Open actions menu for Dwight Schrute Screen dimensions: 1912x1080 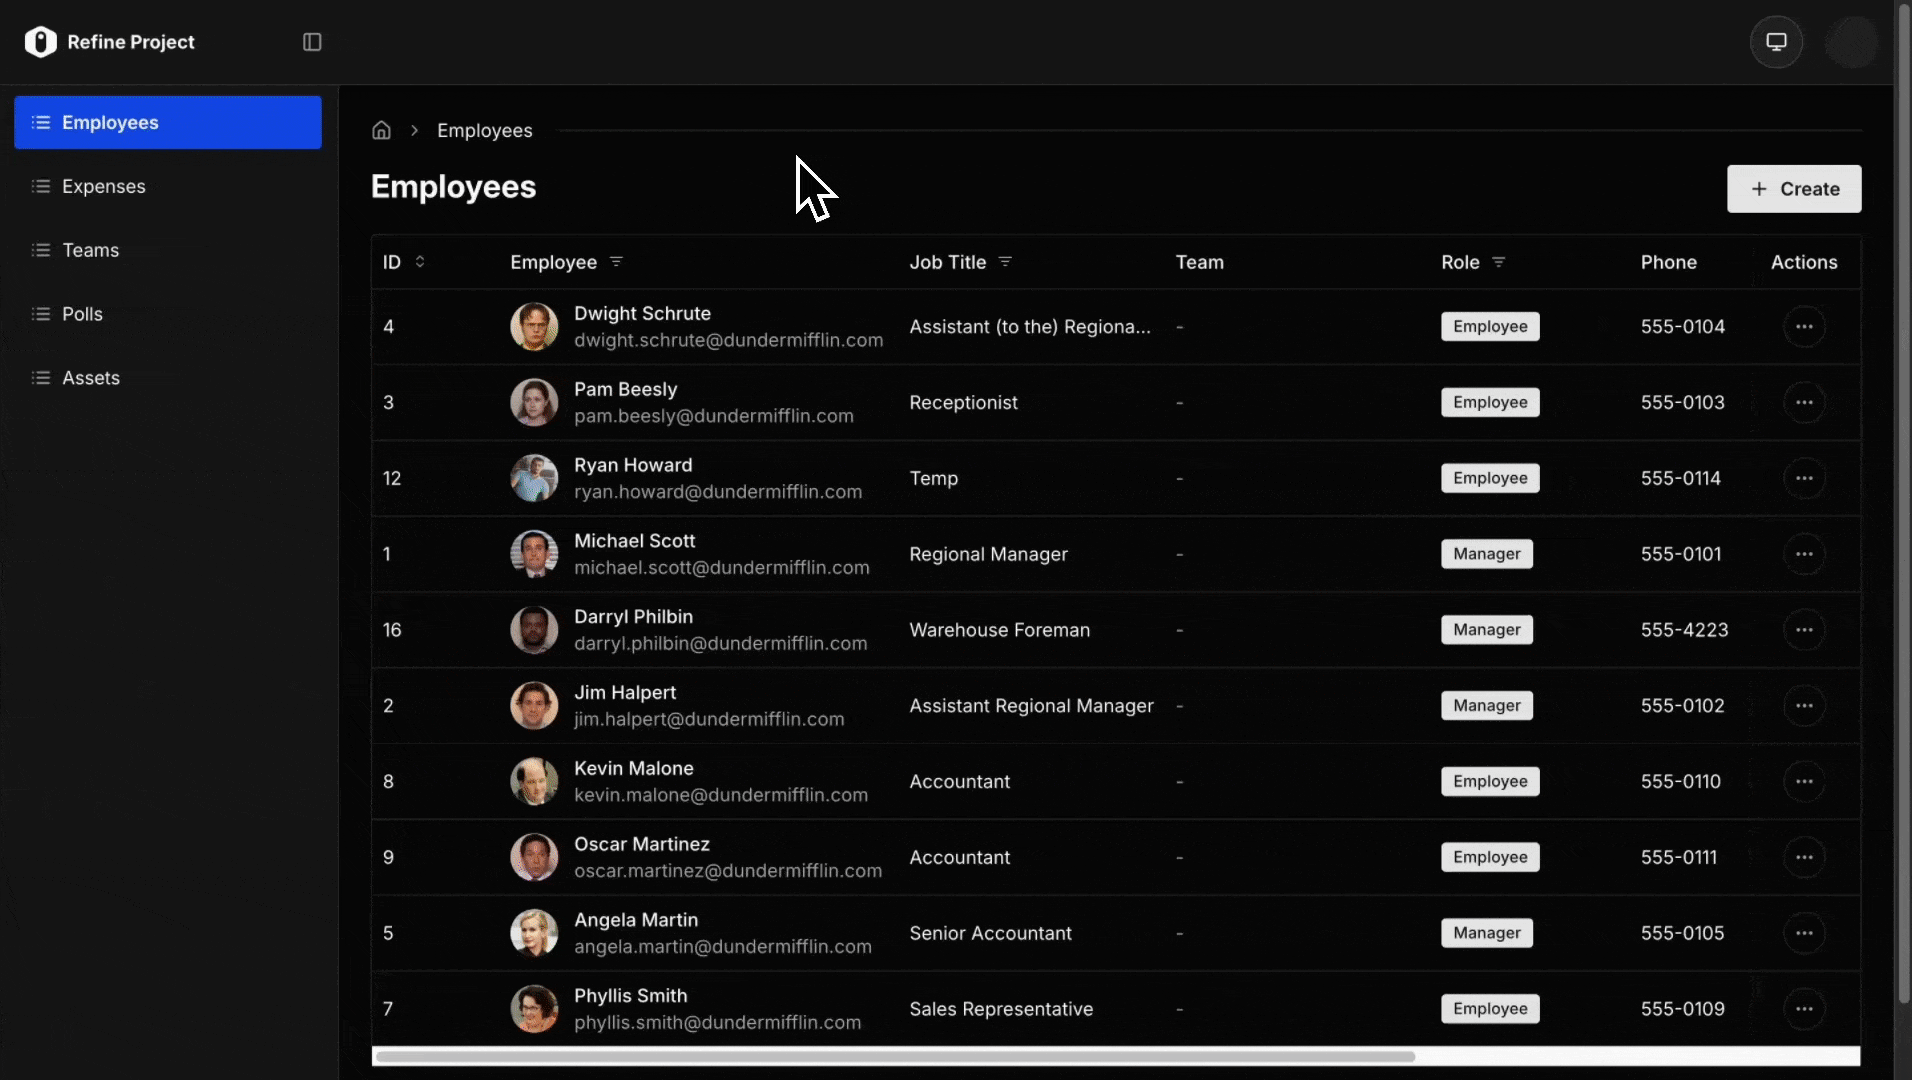[x=1804, y=327]
